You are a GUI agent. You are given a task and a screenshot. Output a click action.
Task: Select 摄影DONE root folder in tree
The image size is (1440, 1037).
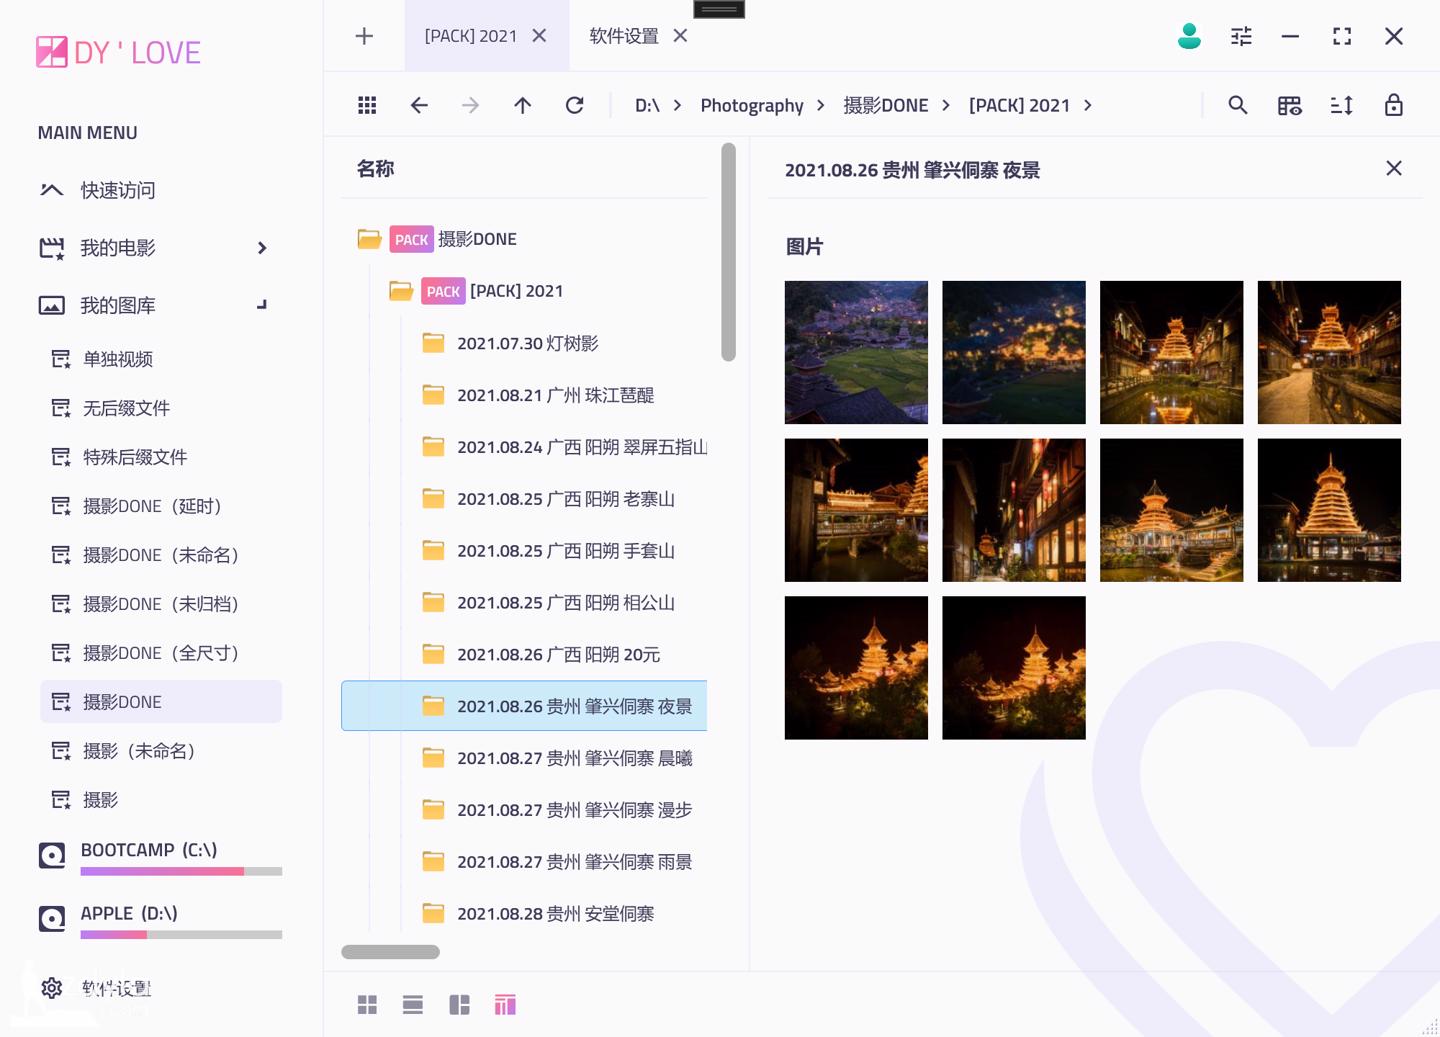point(477,239)
